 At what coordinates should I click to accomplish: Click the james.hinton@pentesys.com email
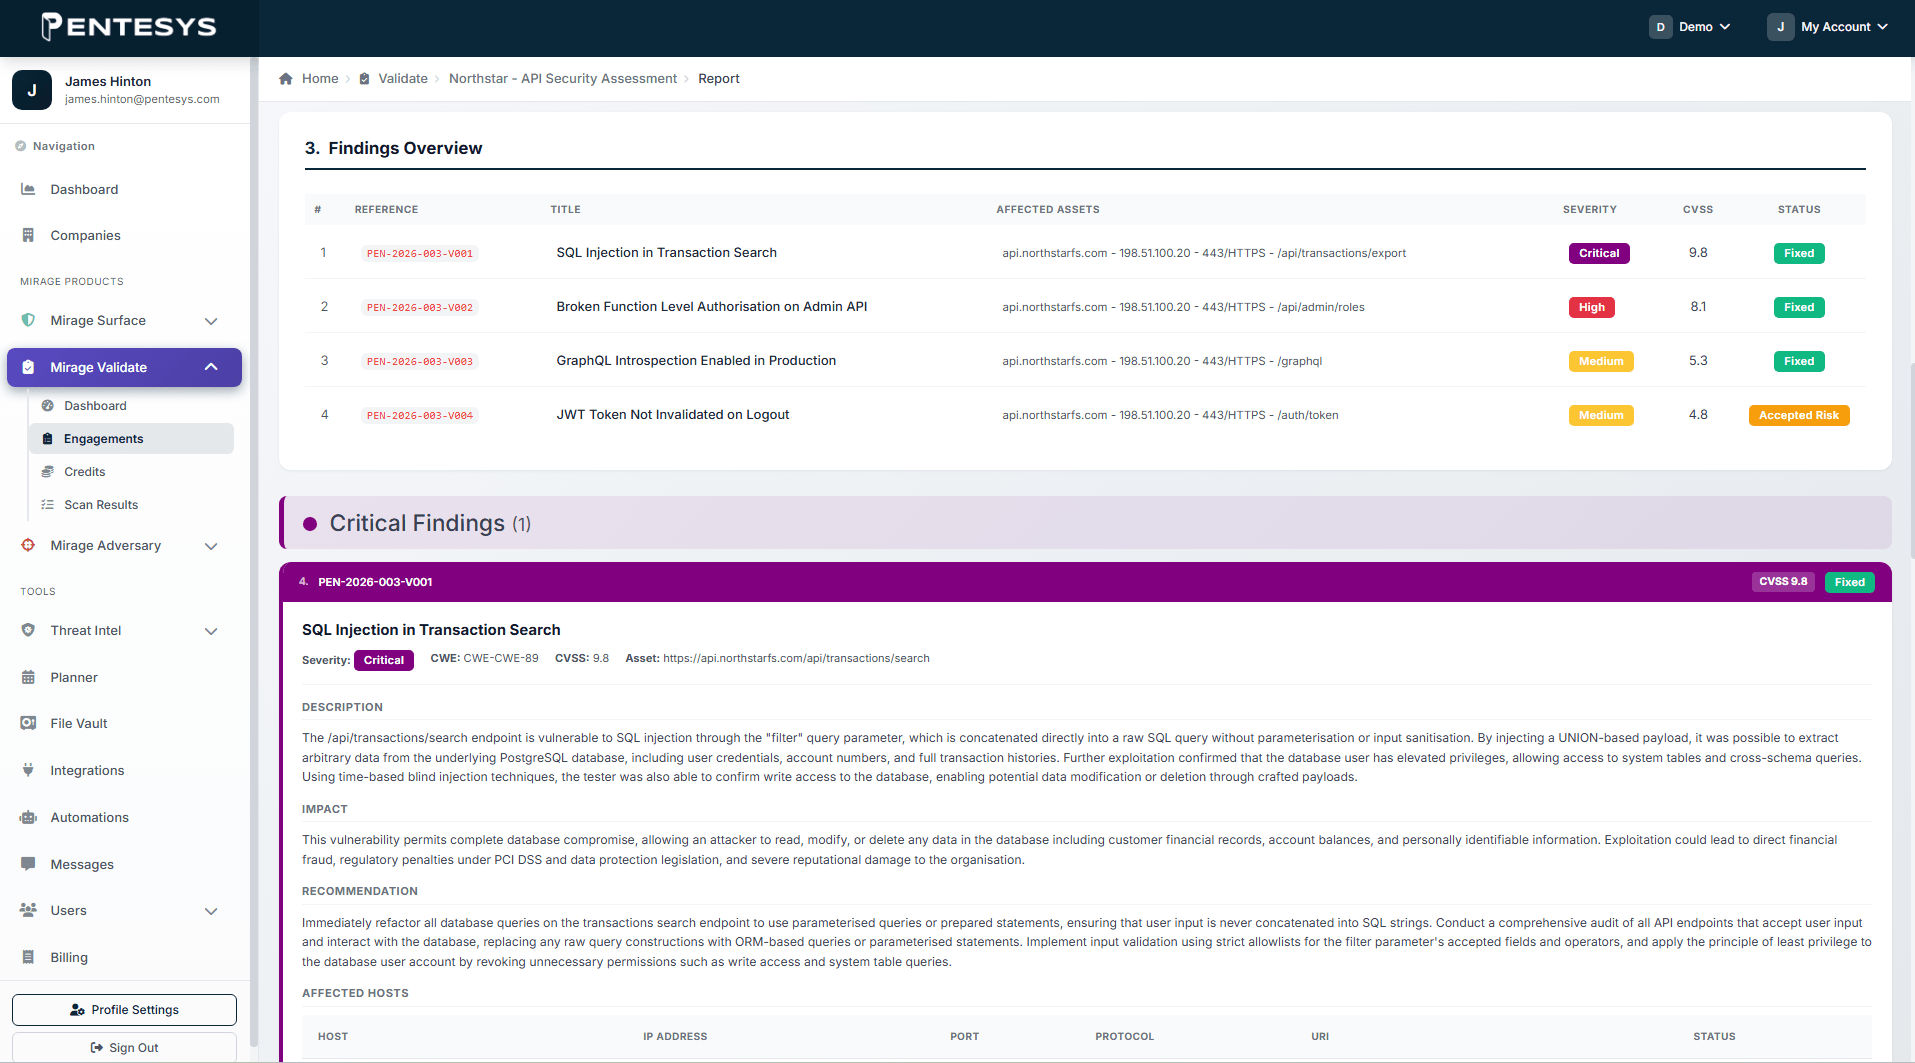tap(142, 99)
